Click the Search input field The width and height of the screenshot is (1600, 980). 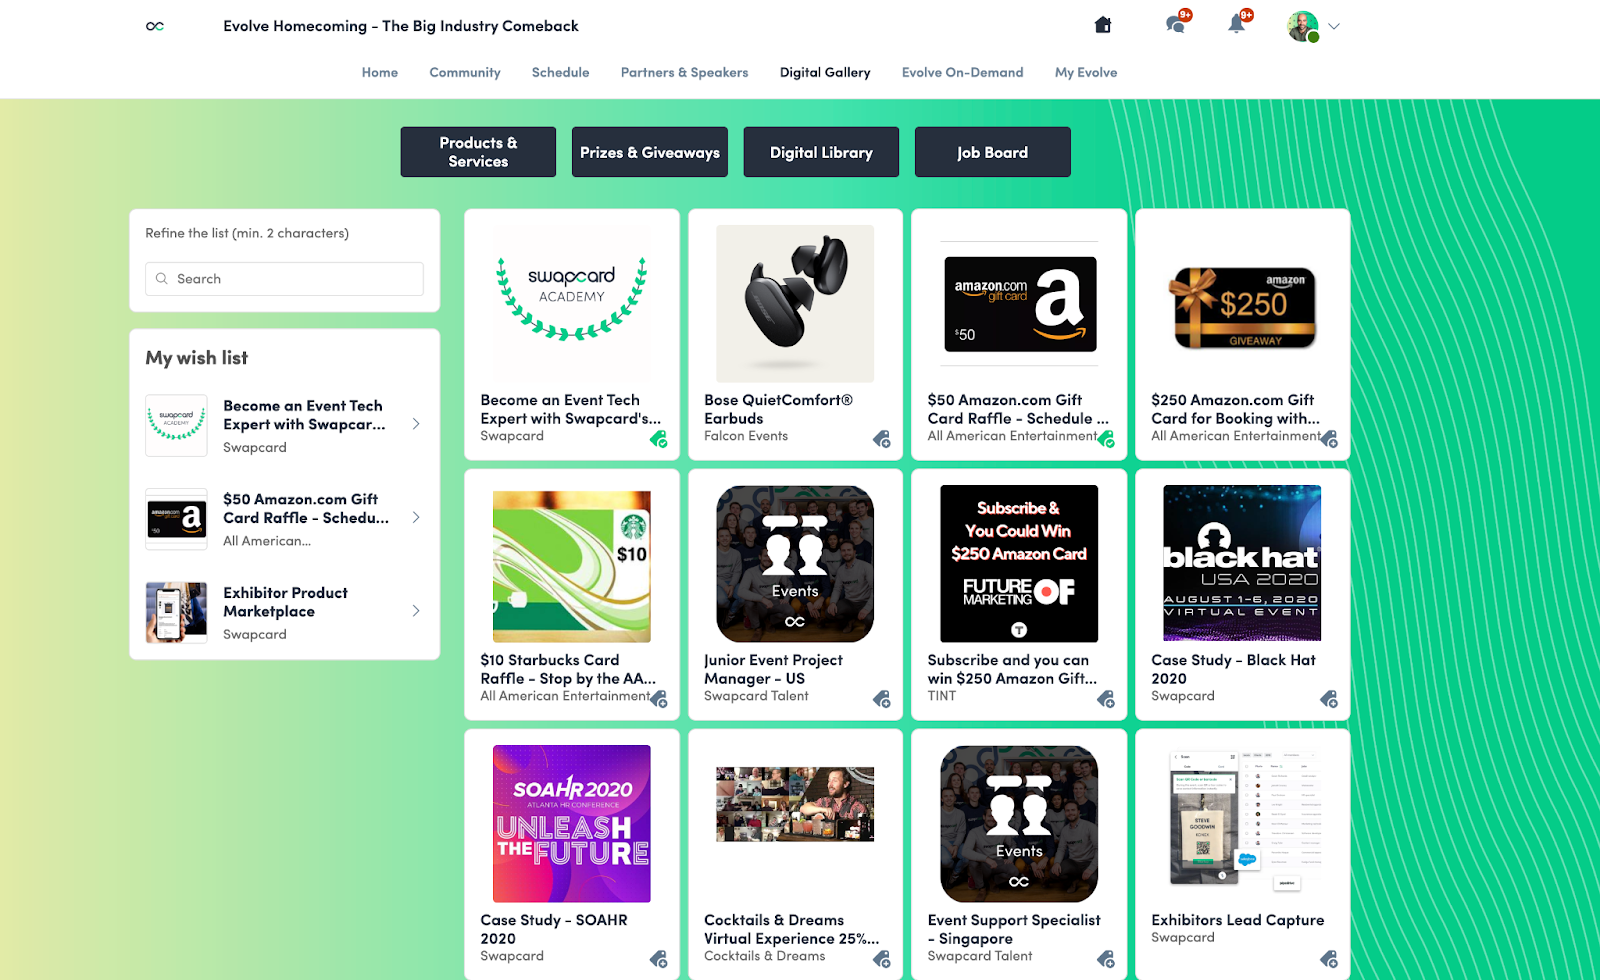285,279
